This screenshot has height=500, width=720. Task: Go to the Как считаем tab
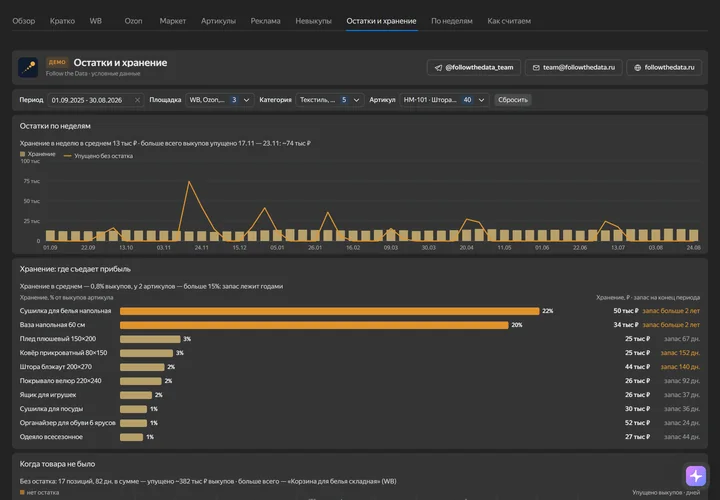click(x=509, y=21)
